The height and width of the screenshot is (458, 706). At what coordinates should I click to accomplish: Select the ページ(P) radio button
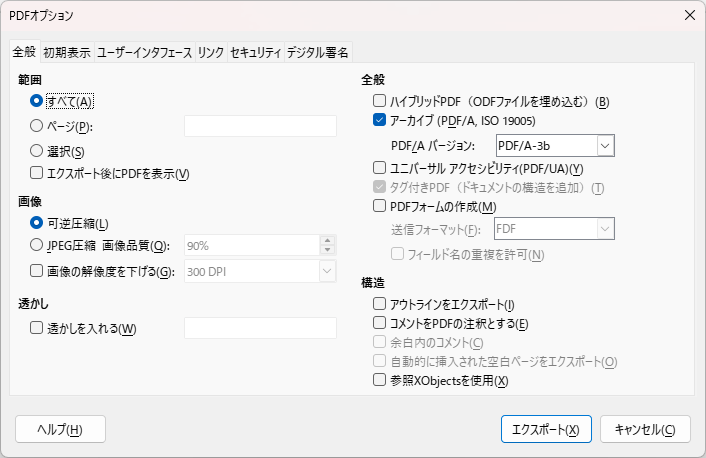coord(36,126)
